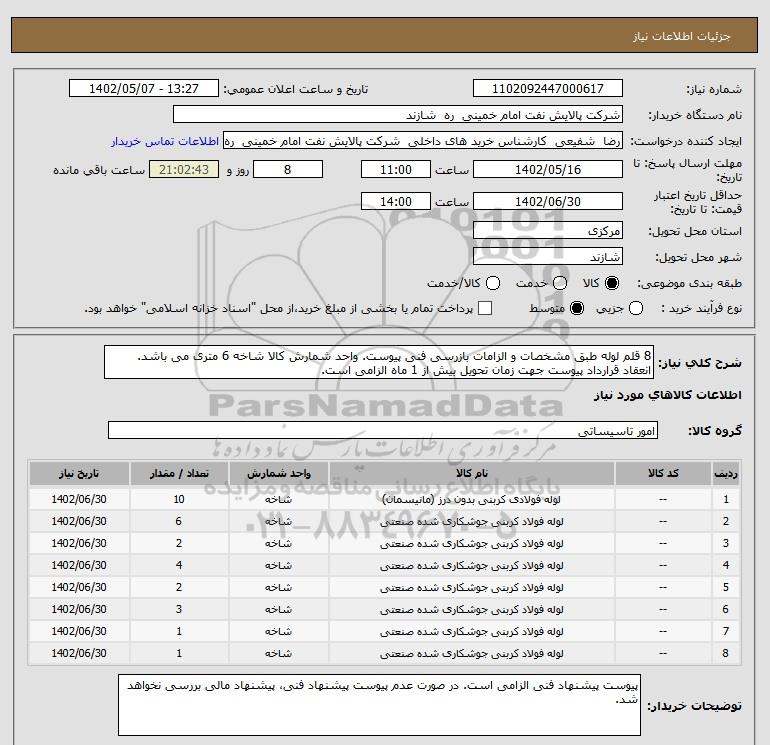Click the کد کالا column header
The image size is (770, 745).
(x=663, y=473)
